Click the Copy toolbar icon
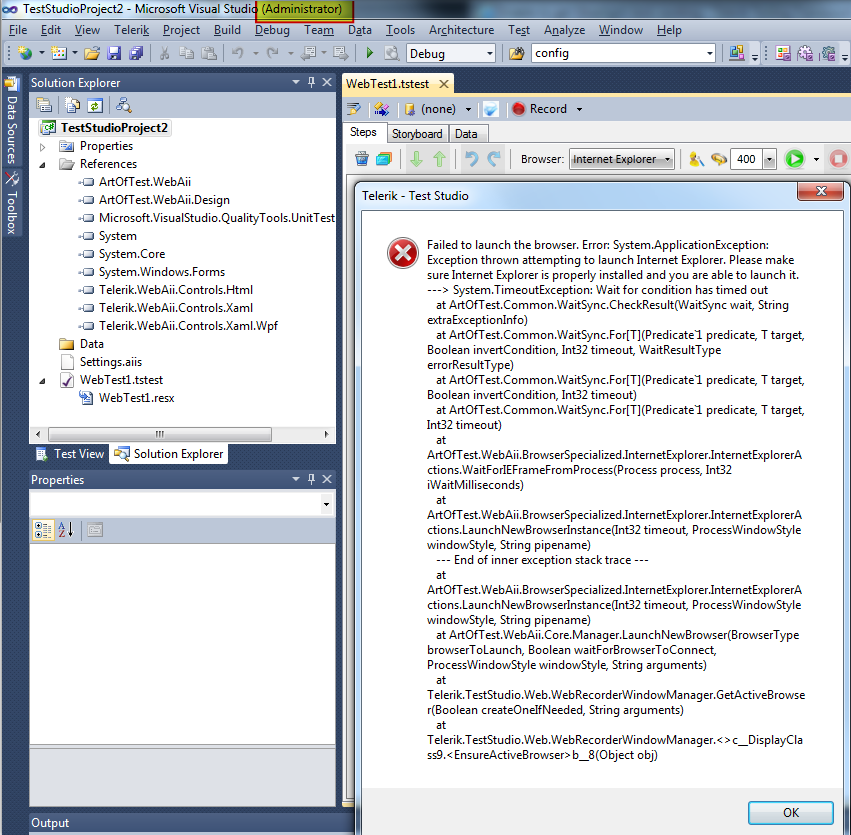 coord(187,53)
